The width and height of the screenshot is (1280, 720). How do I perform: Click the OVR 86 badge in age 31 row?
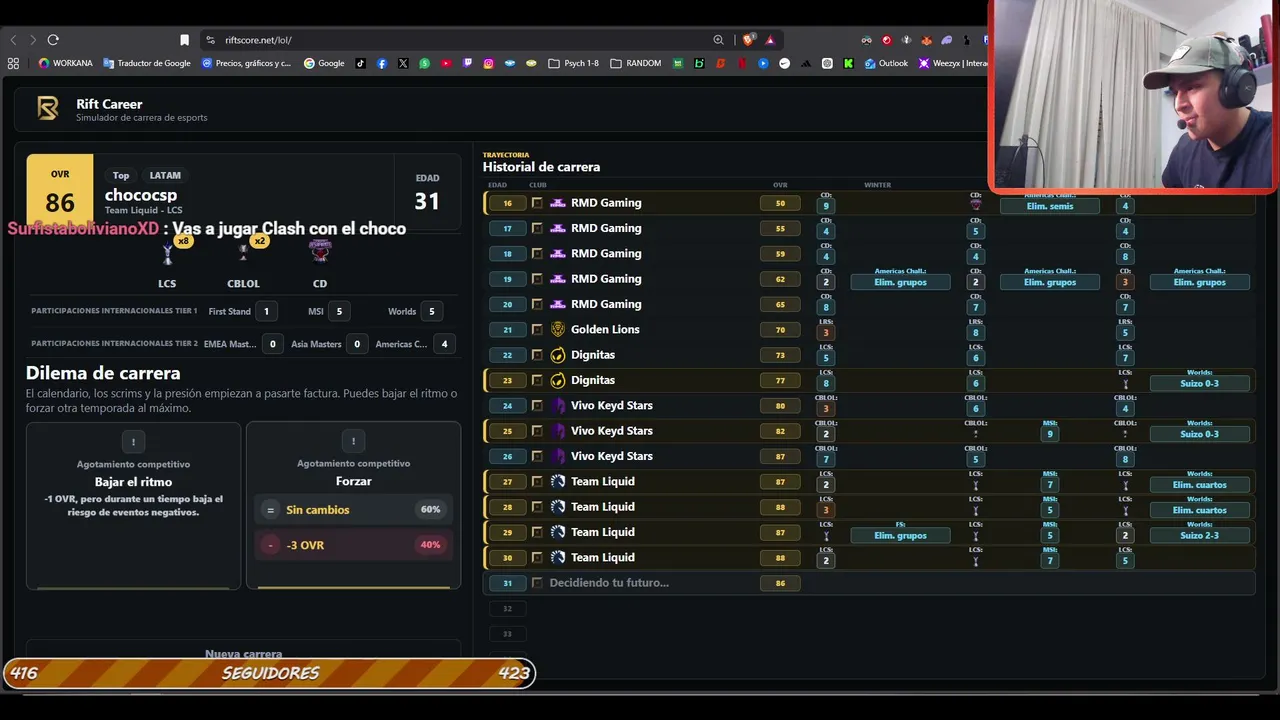pos(780,583)
